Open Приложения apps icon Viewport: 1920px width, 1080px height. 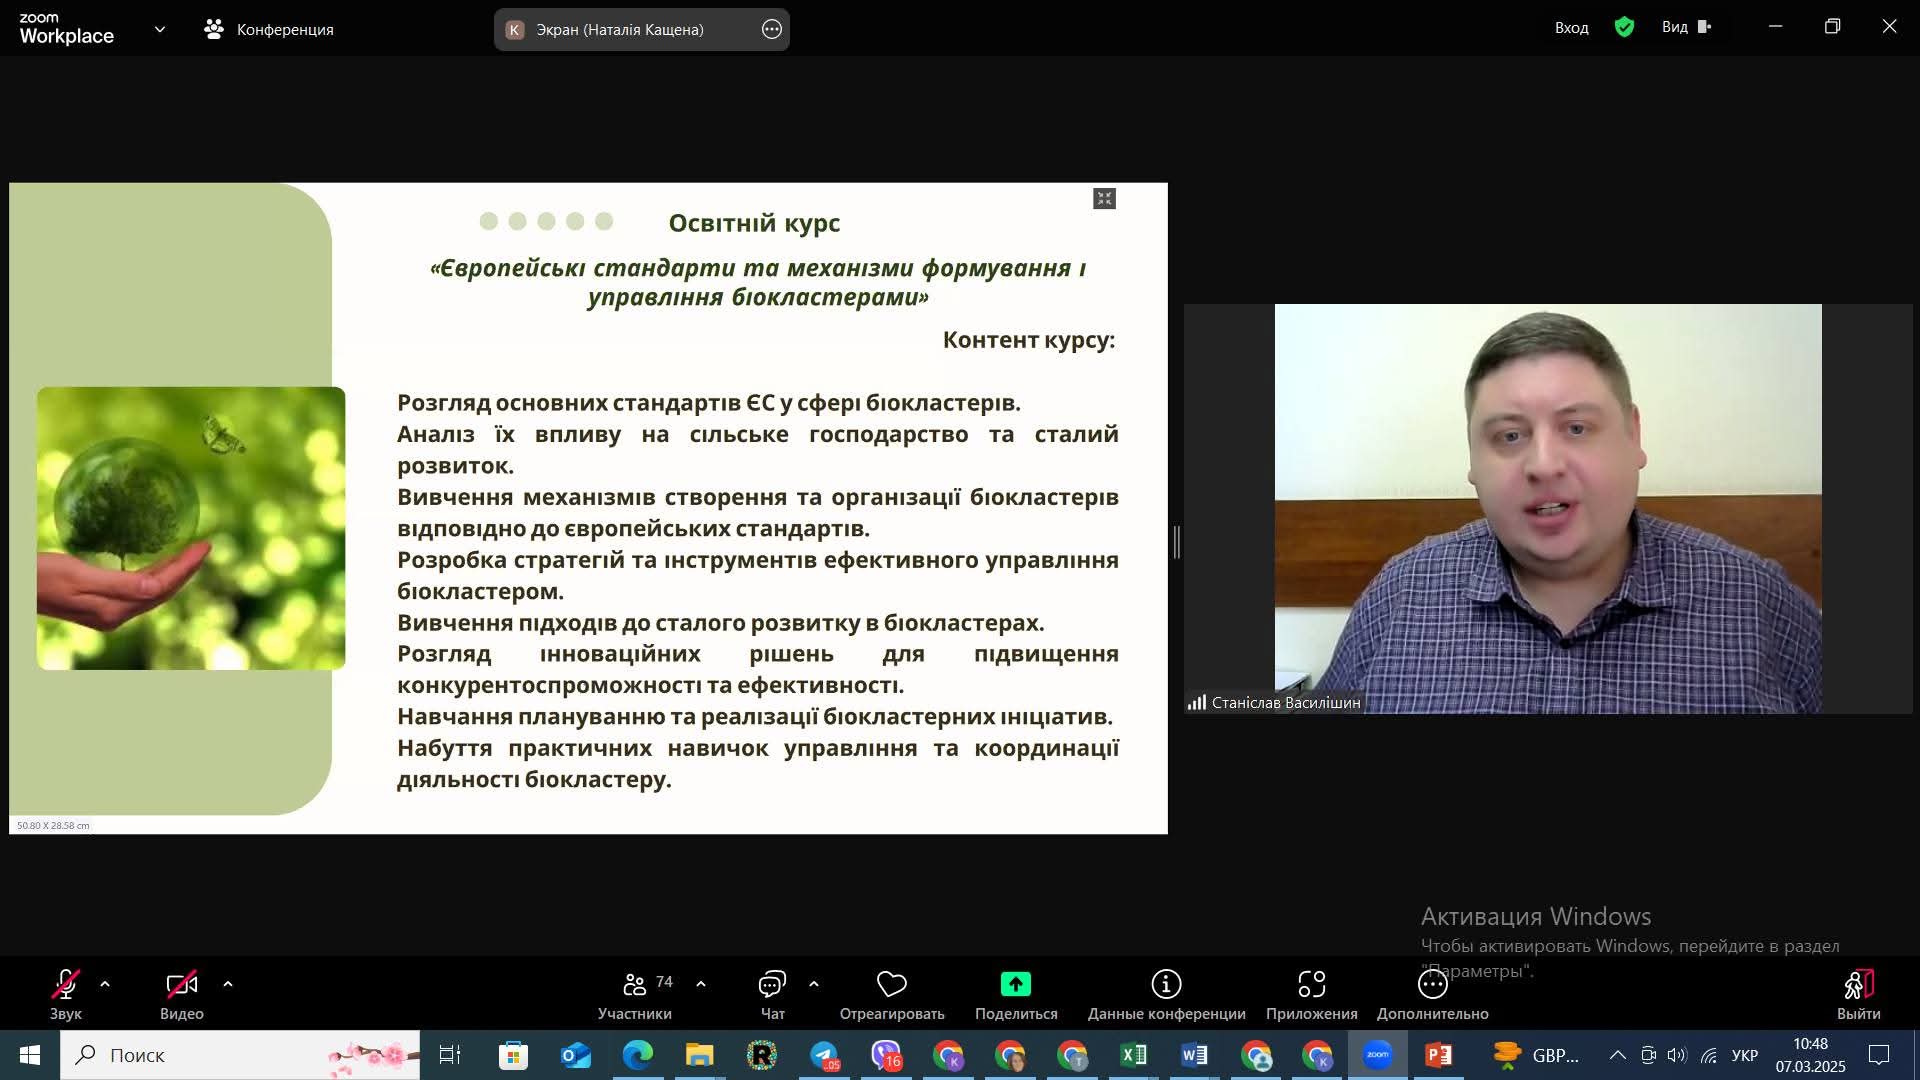point(1311,986)
